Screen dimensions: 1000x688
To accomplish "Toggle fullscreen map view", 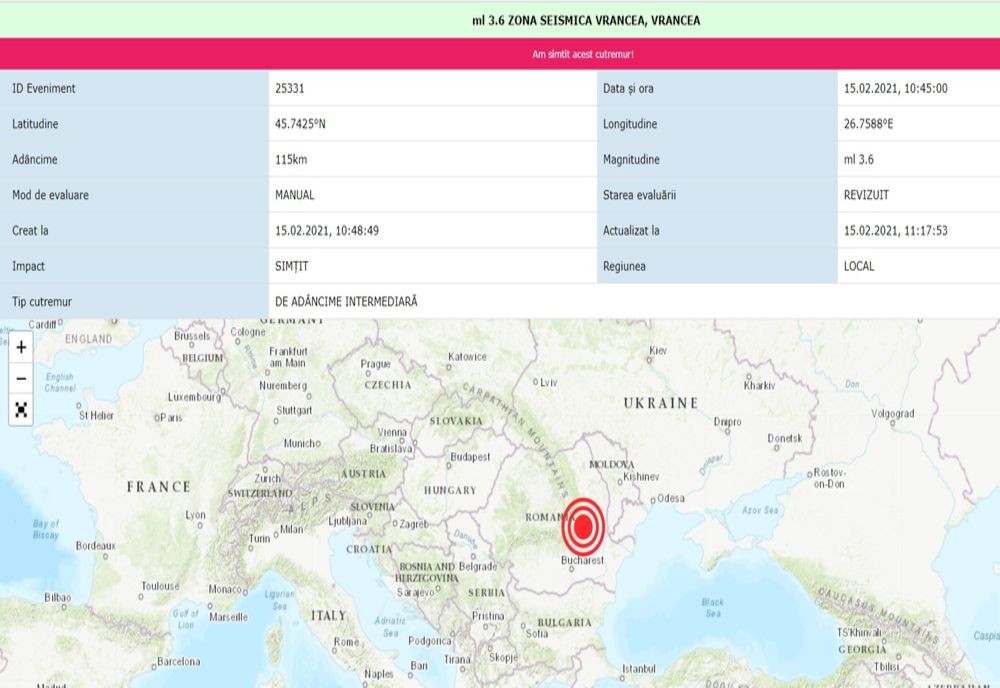I will point(21,409).
